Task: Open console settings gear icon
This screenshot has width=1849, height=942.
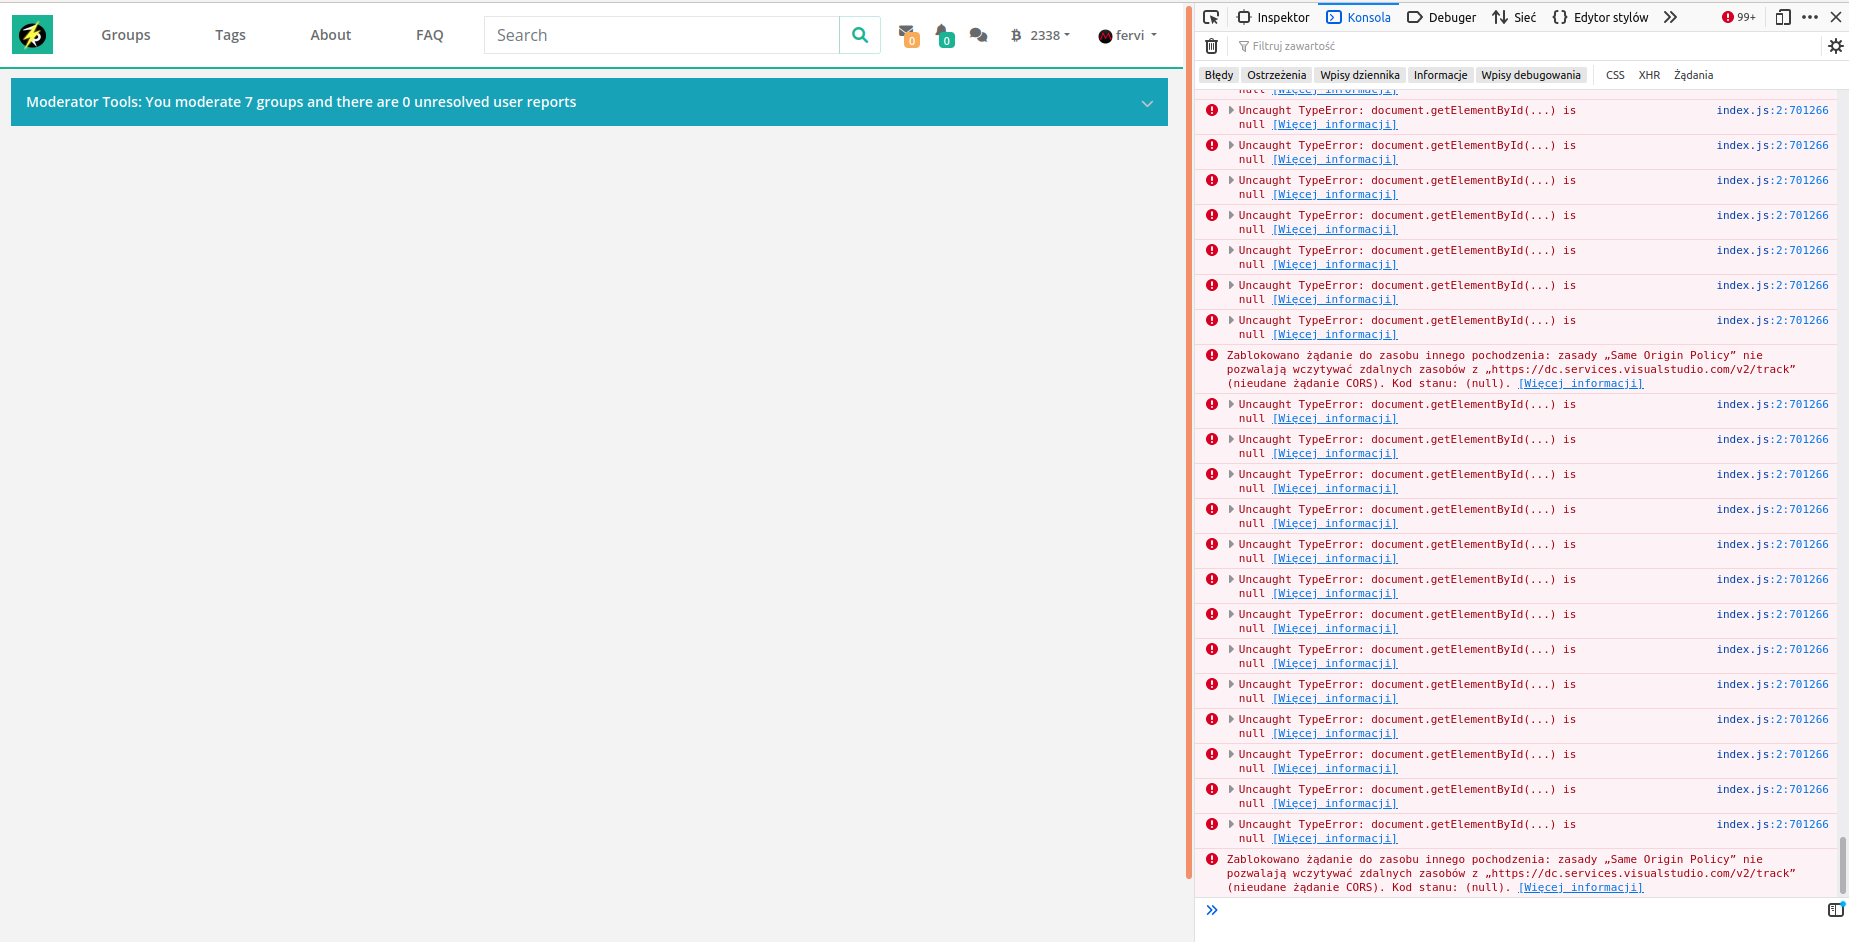Action: coord(1836,46)
